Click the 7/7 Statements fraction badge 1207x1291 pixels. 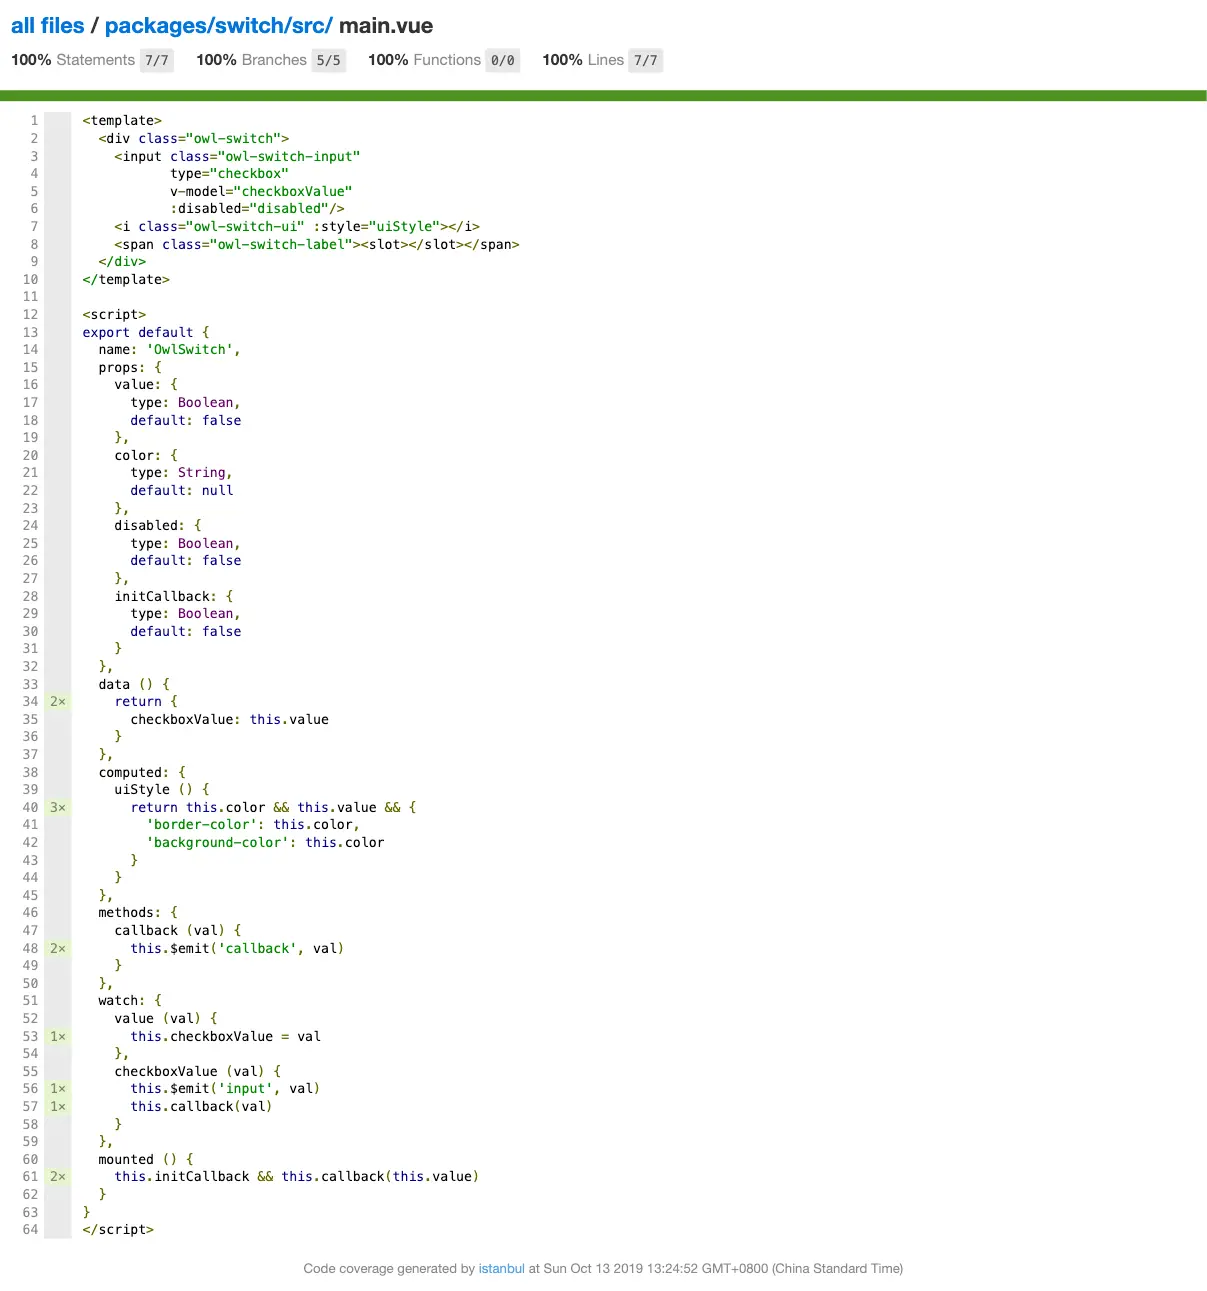pos(157,60)
